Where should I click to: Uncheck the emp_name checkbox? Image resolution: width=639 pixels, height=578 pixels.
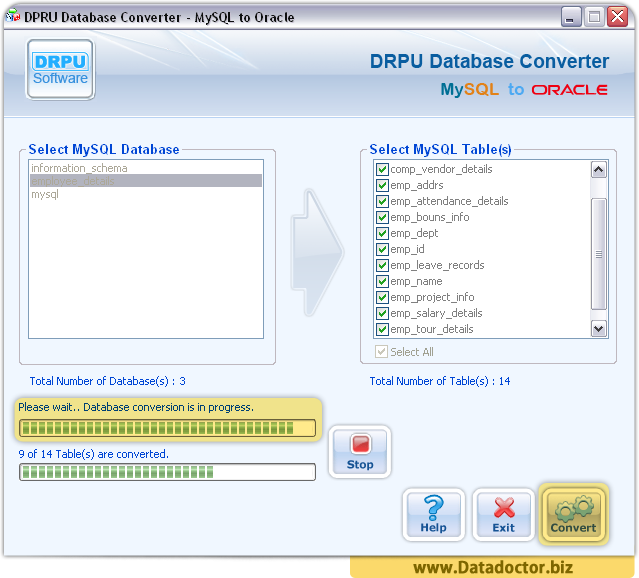pos(382,281)
